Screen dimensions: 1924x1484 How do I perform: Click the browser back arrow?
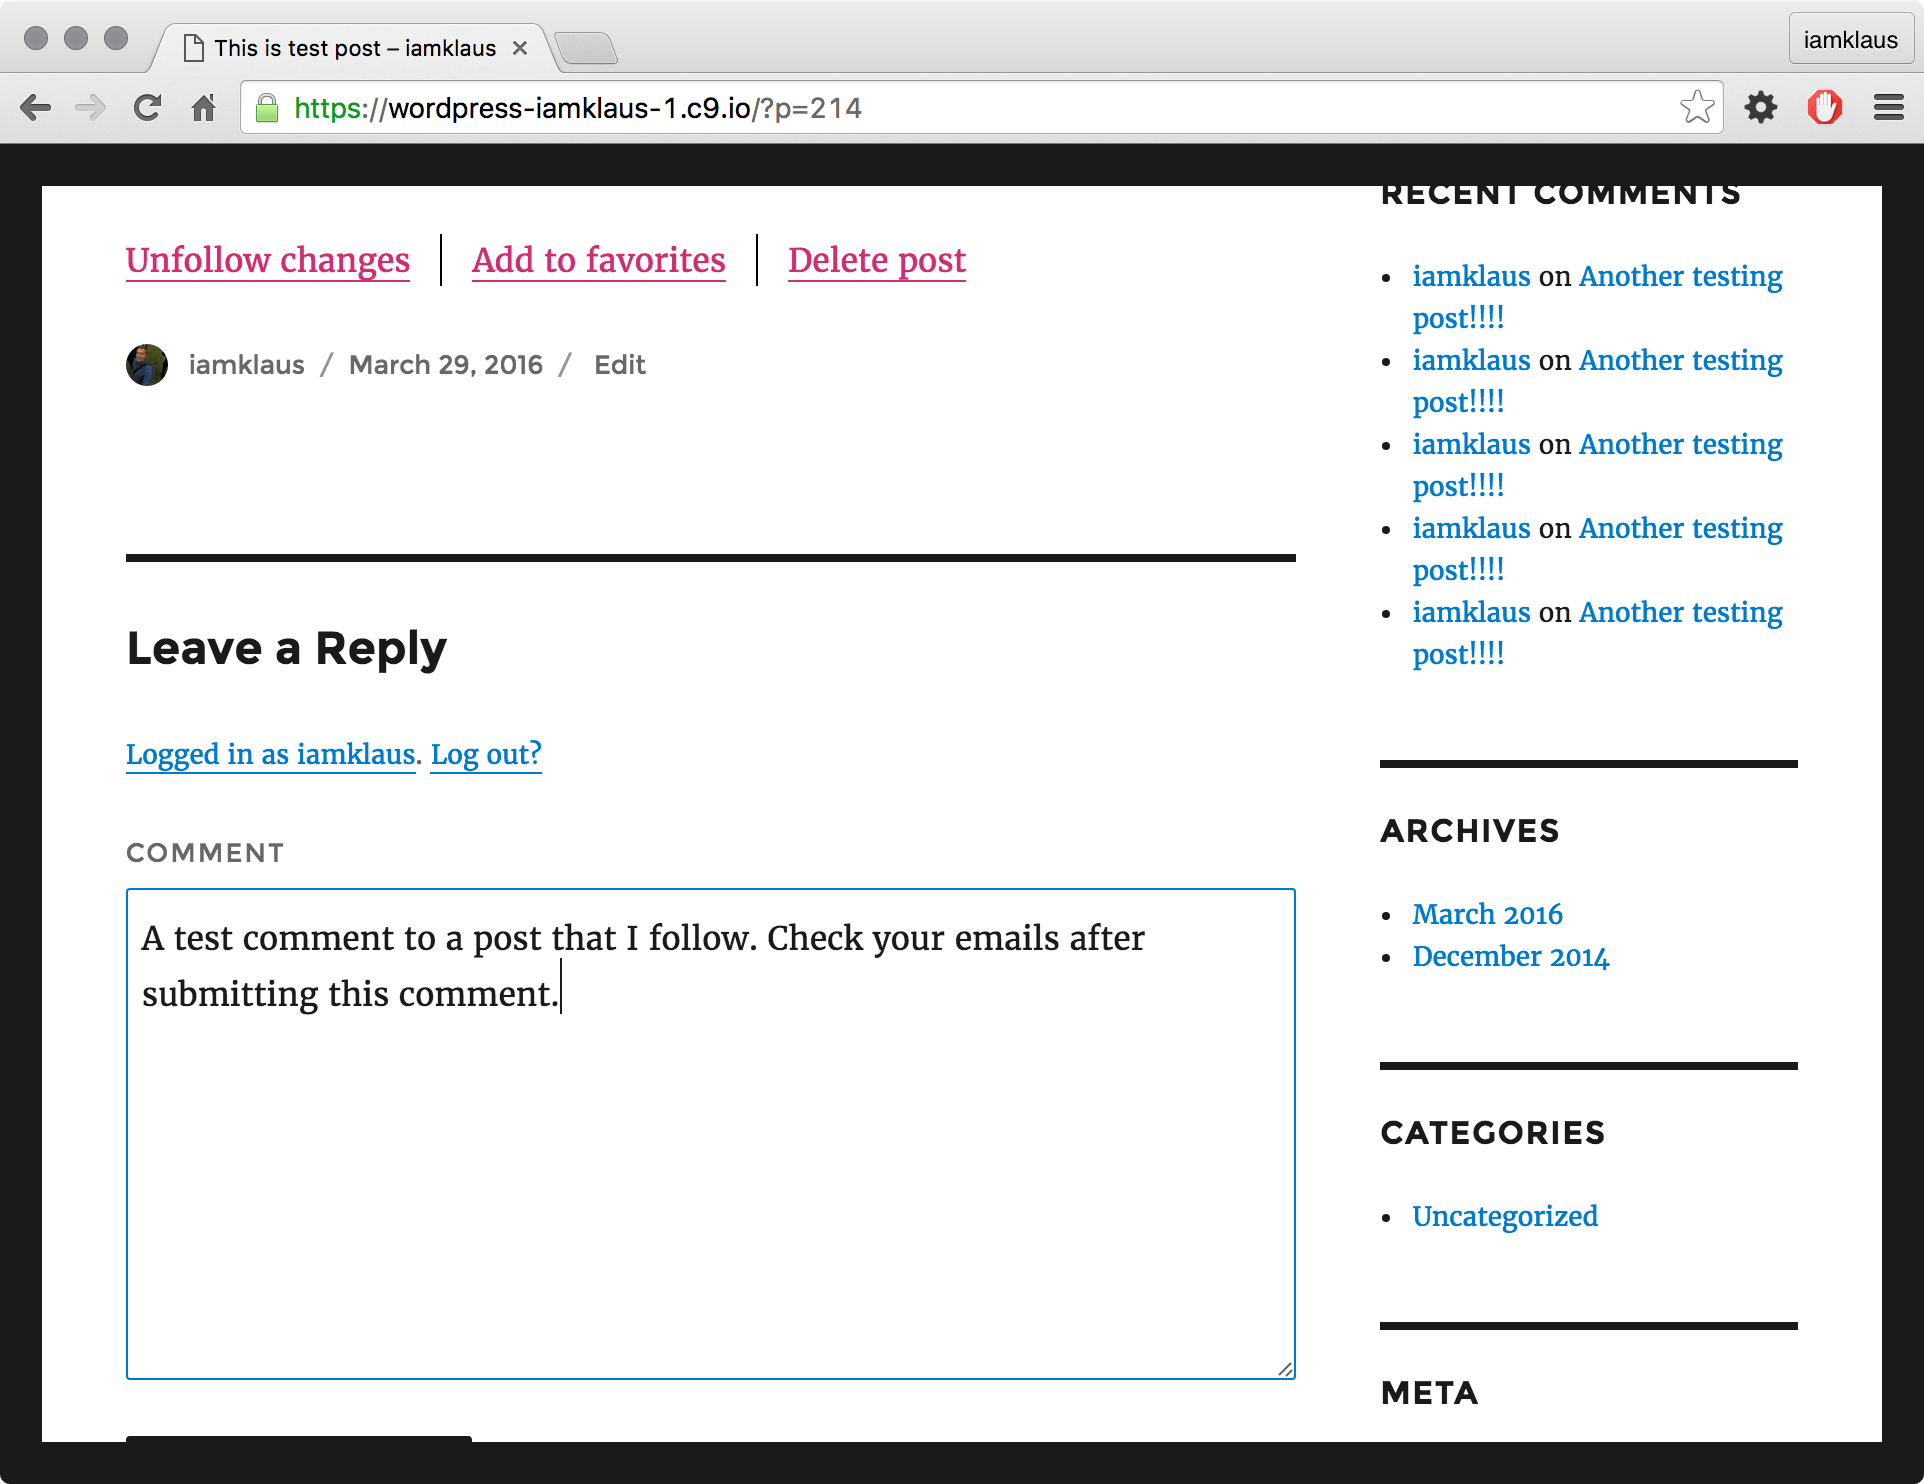click(x=36, y=108)
